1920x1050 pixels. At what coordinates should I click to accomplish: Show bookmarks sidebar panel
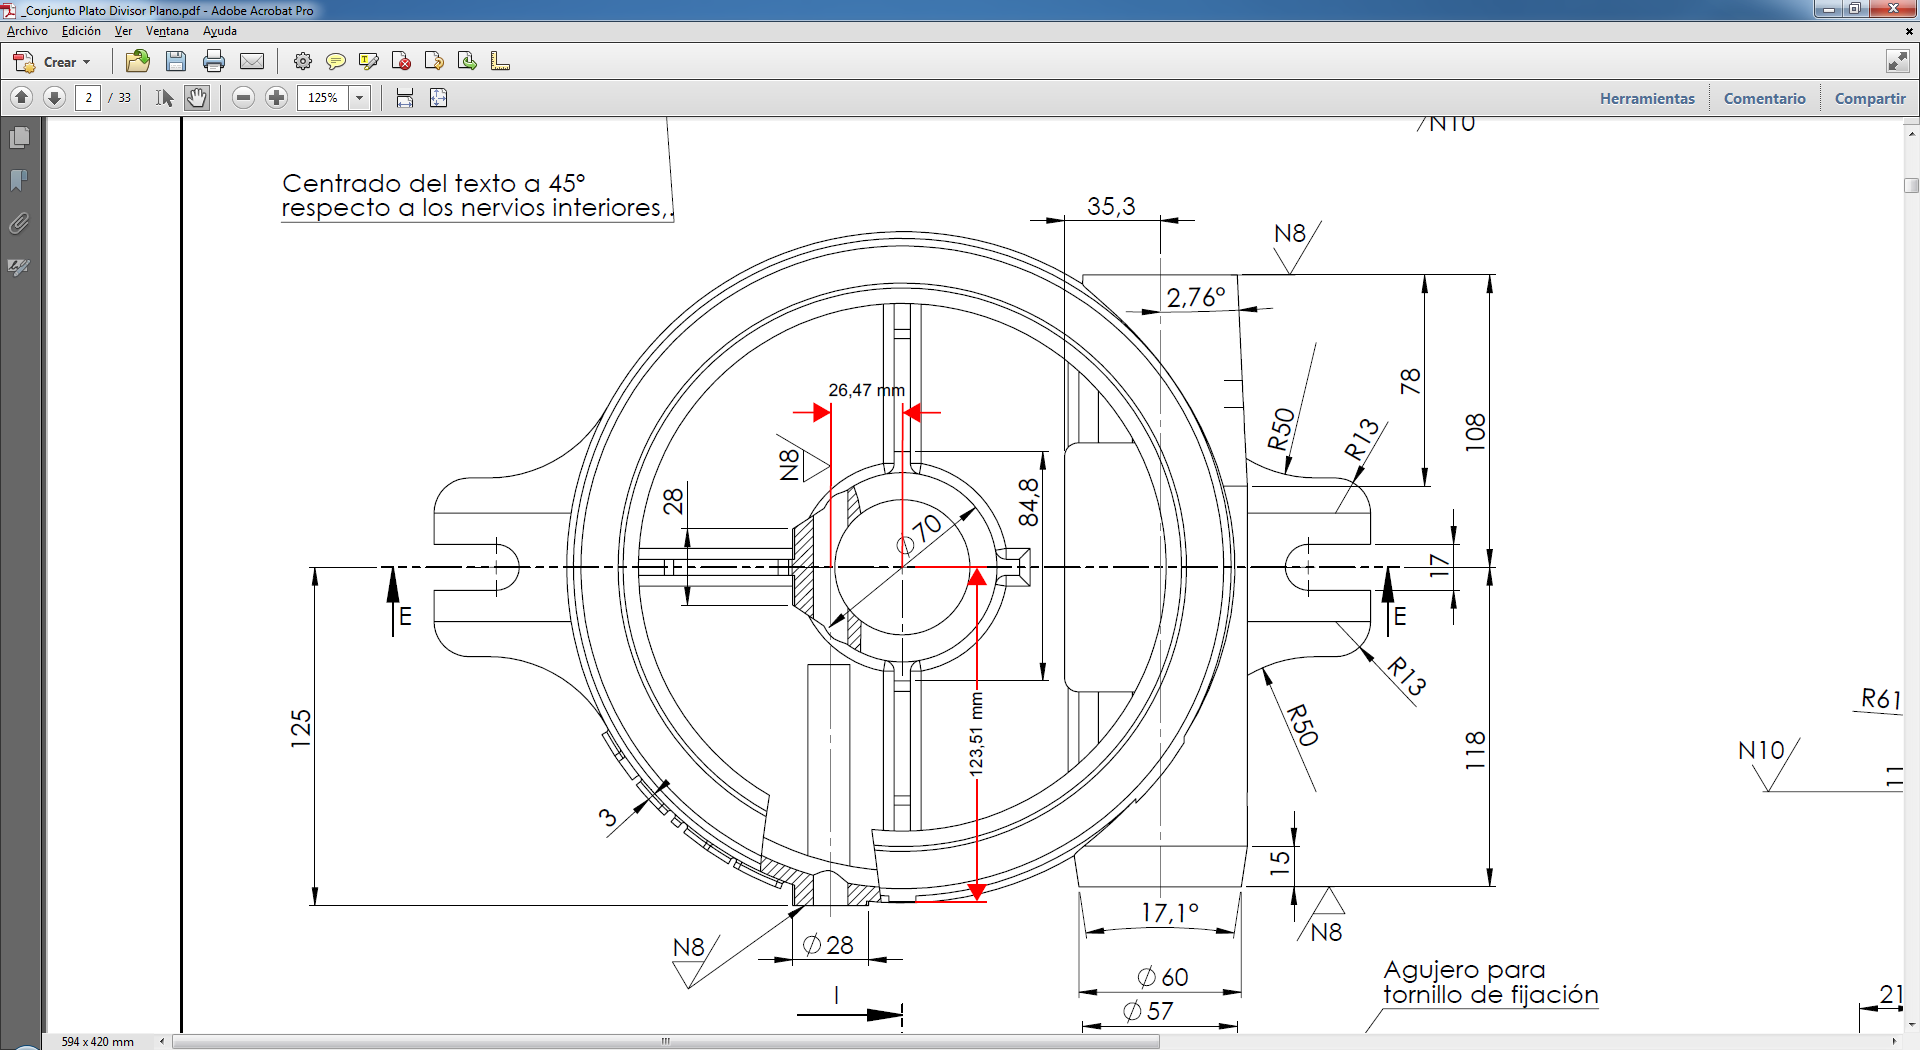[19, 180]
